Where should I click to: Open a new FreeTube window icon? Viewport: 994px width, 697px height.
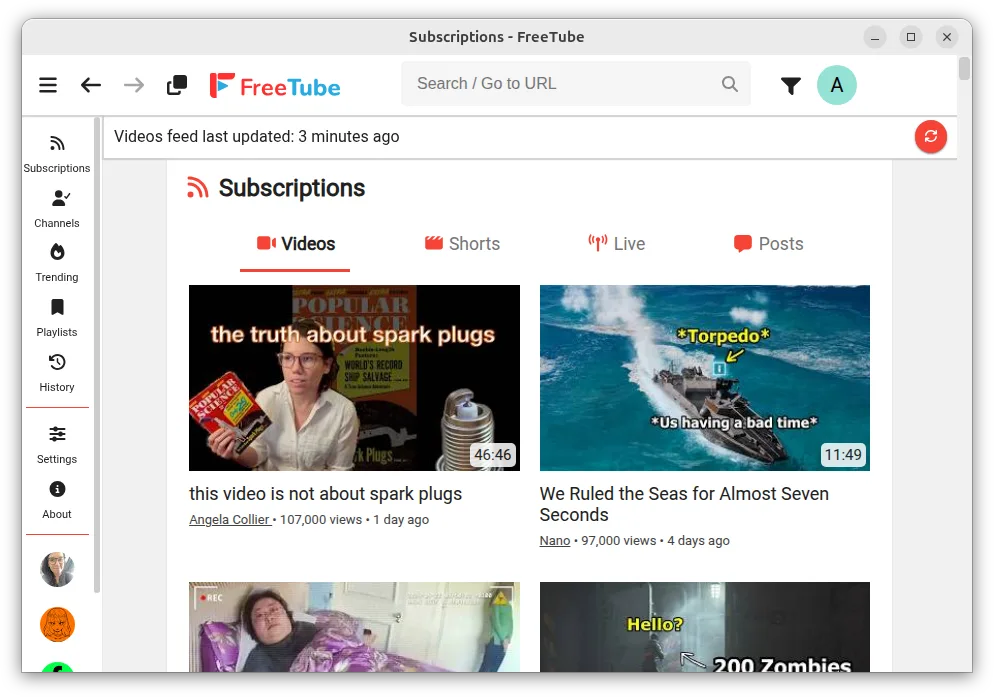[177, 85]
